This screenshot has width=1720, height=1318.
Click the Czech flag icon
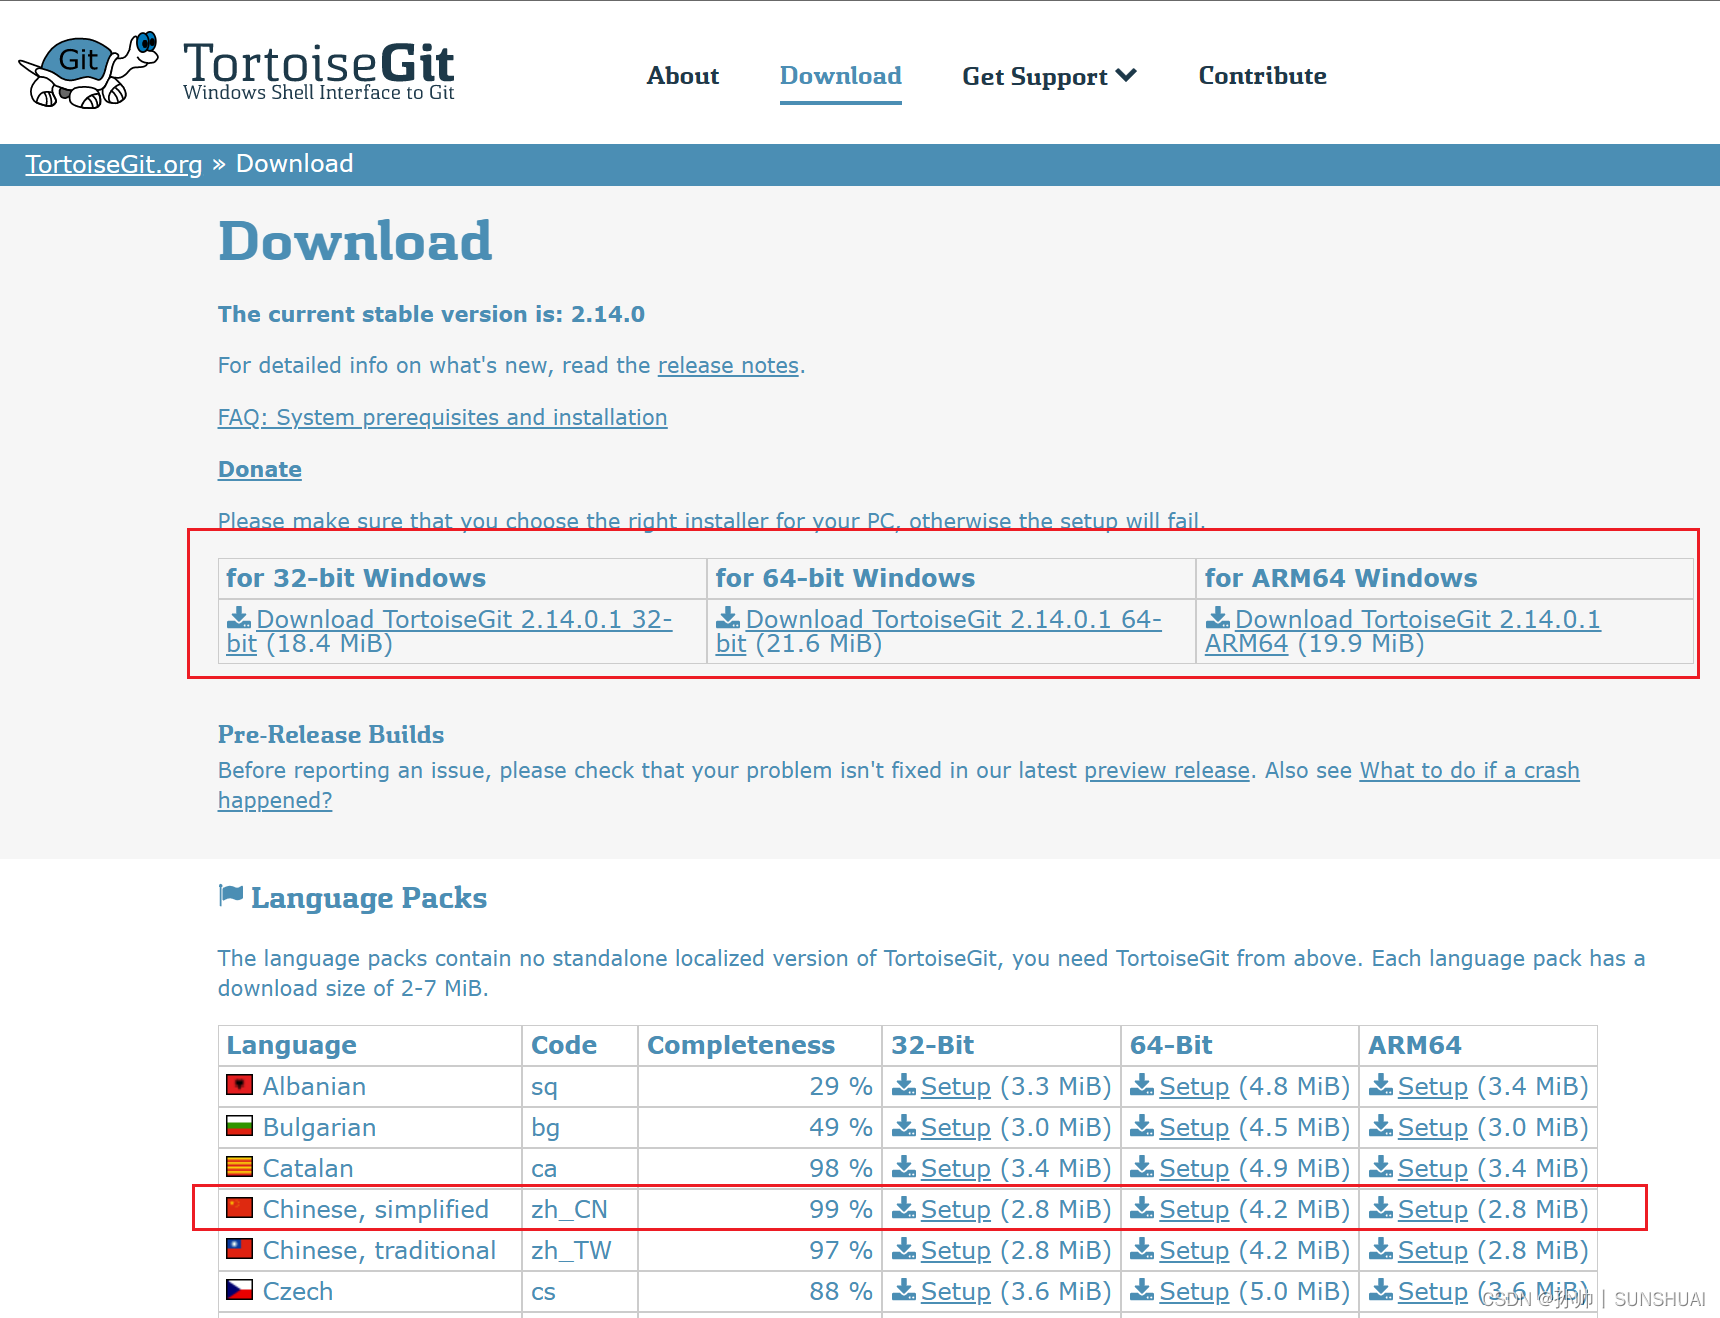239,1290
